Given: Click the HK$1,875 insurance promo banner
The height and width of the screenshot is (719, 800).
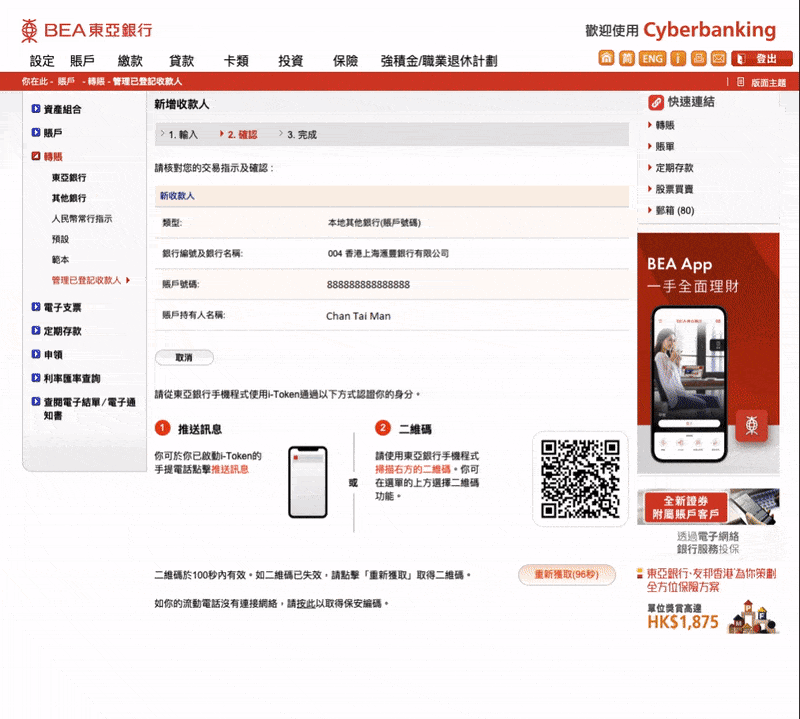Looking at the screenshot, I should [708, 601].
